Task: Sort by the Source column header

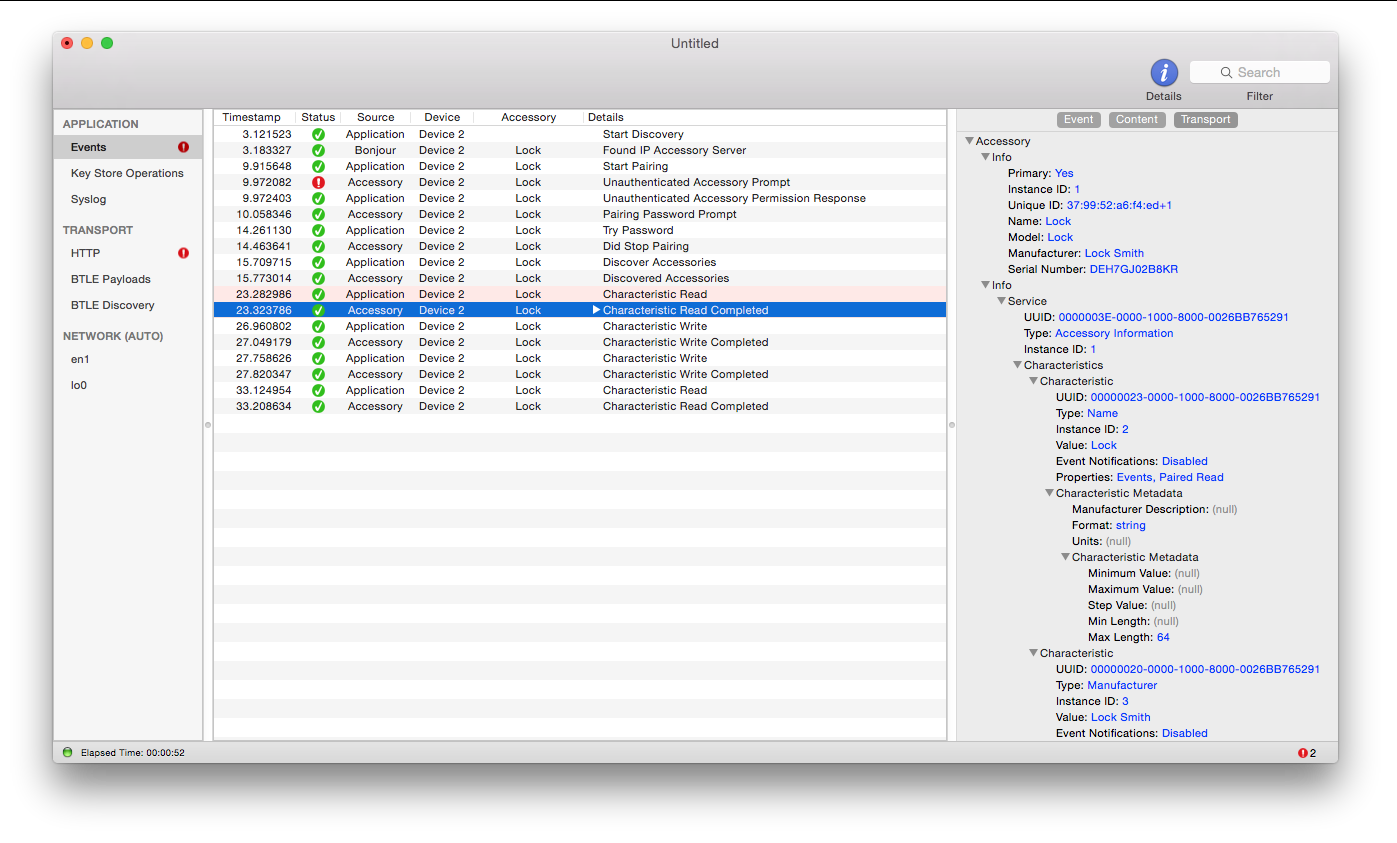Action: (375, 117)
